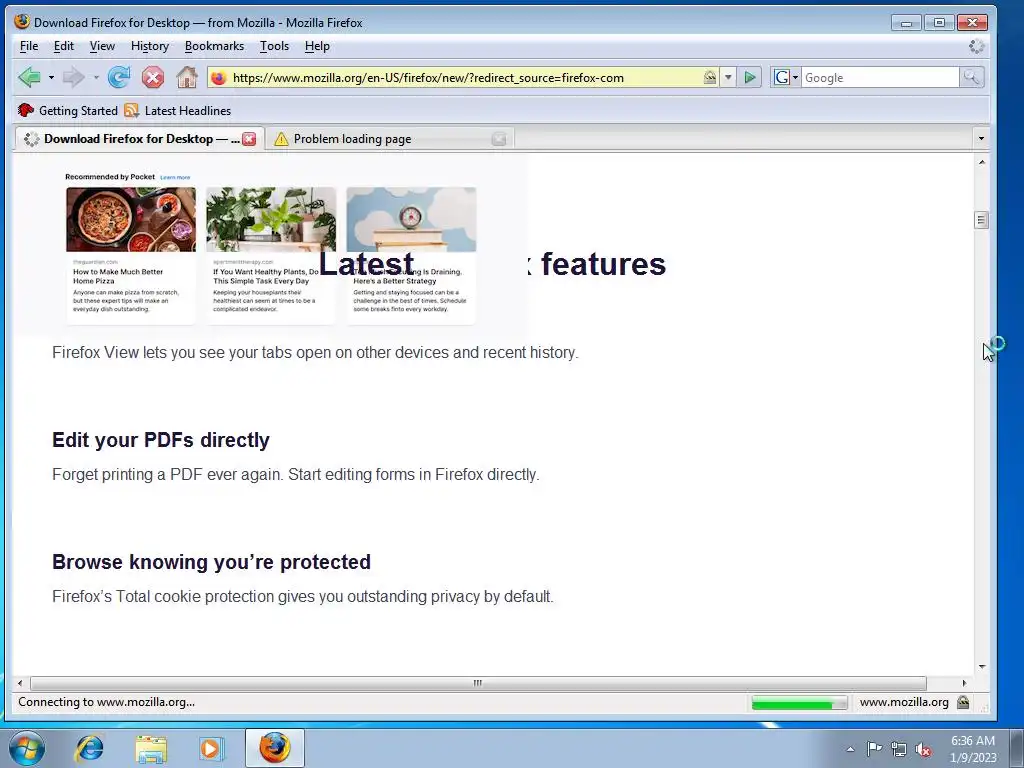1024x768 pixels.
Task: Open the Edit menu
Action: (x=63, y=46)
